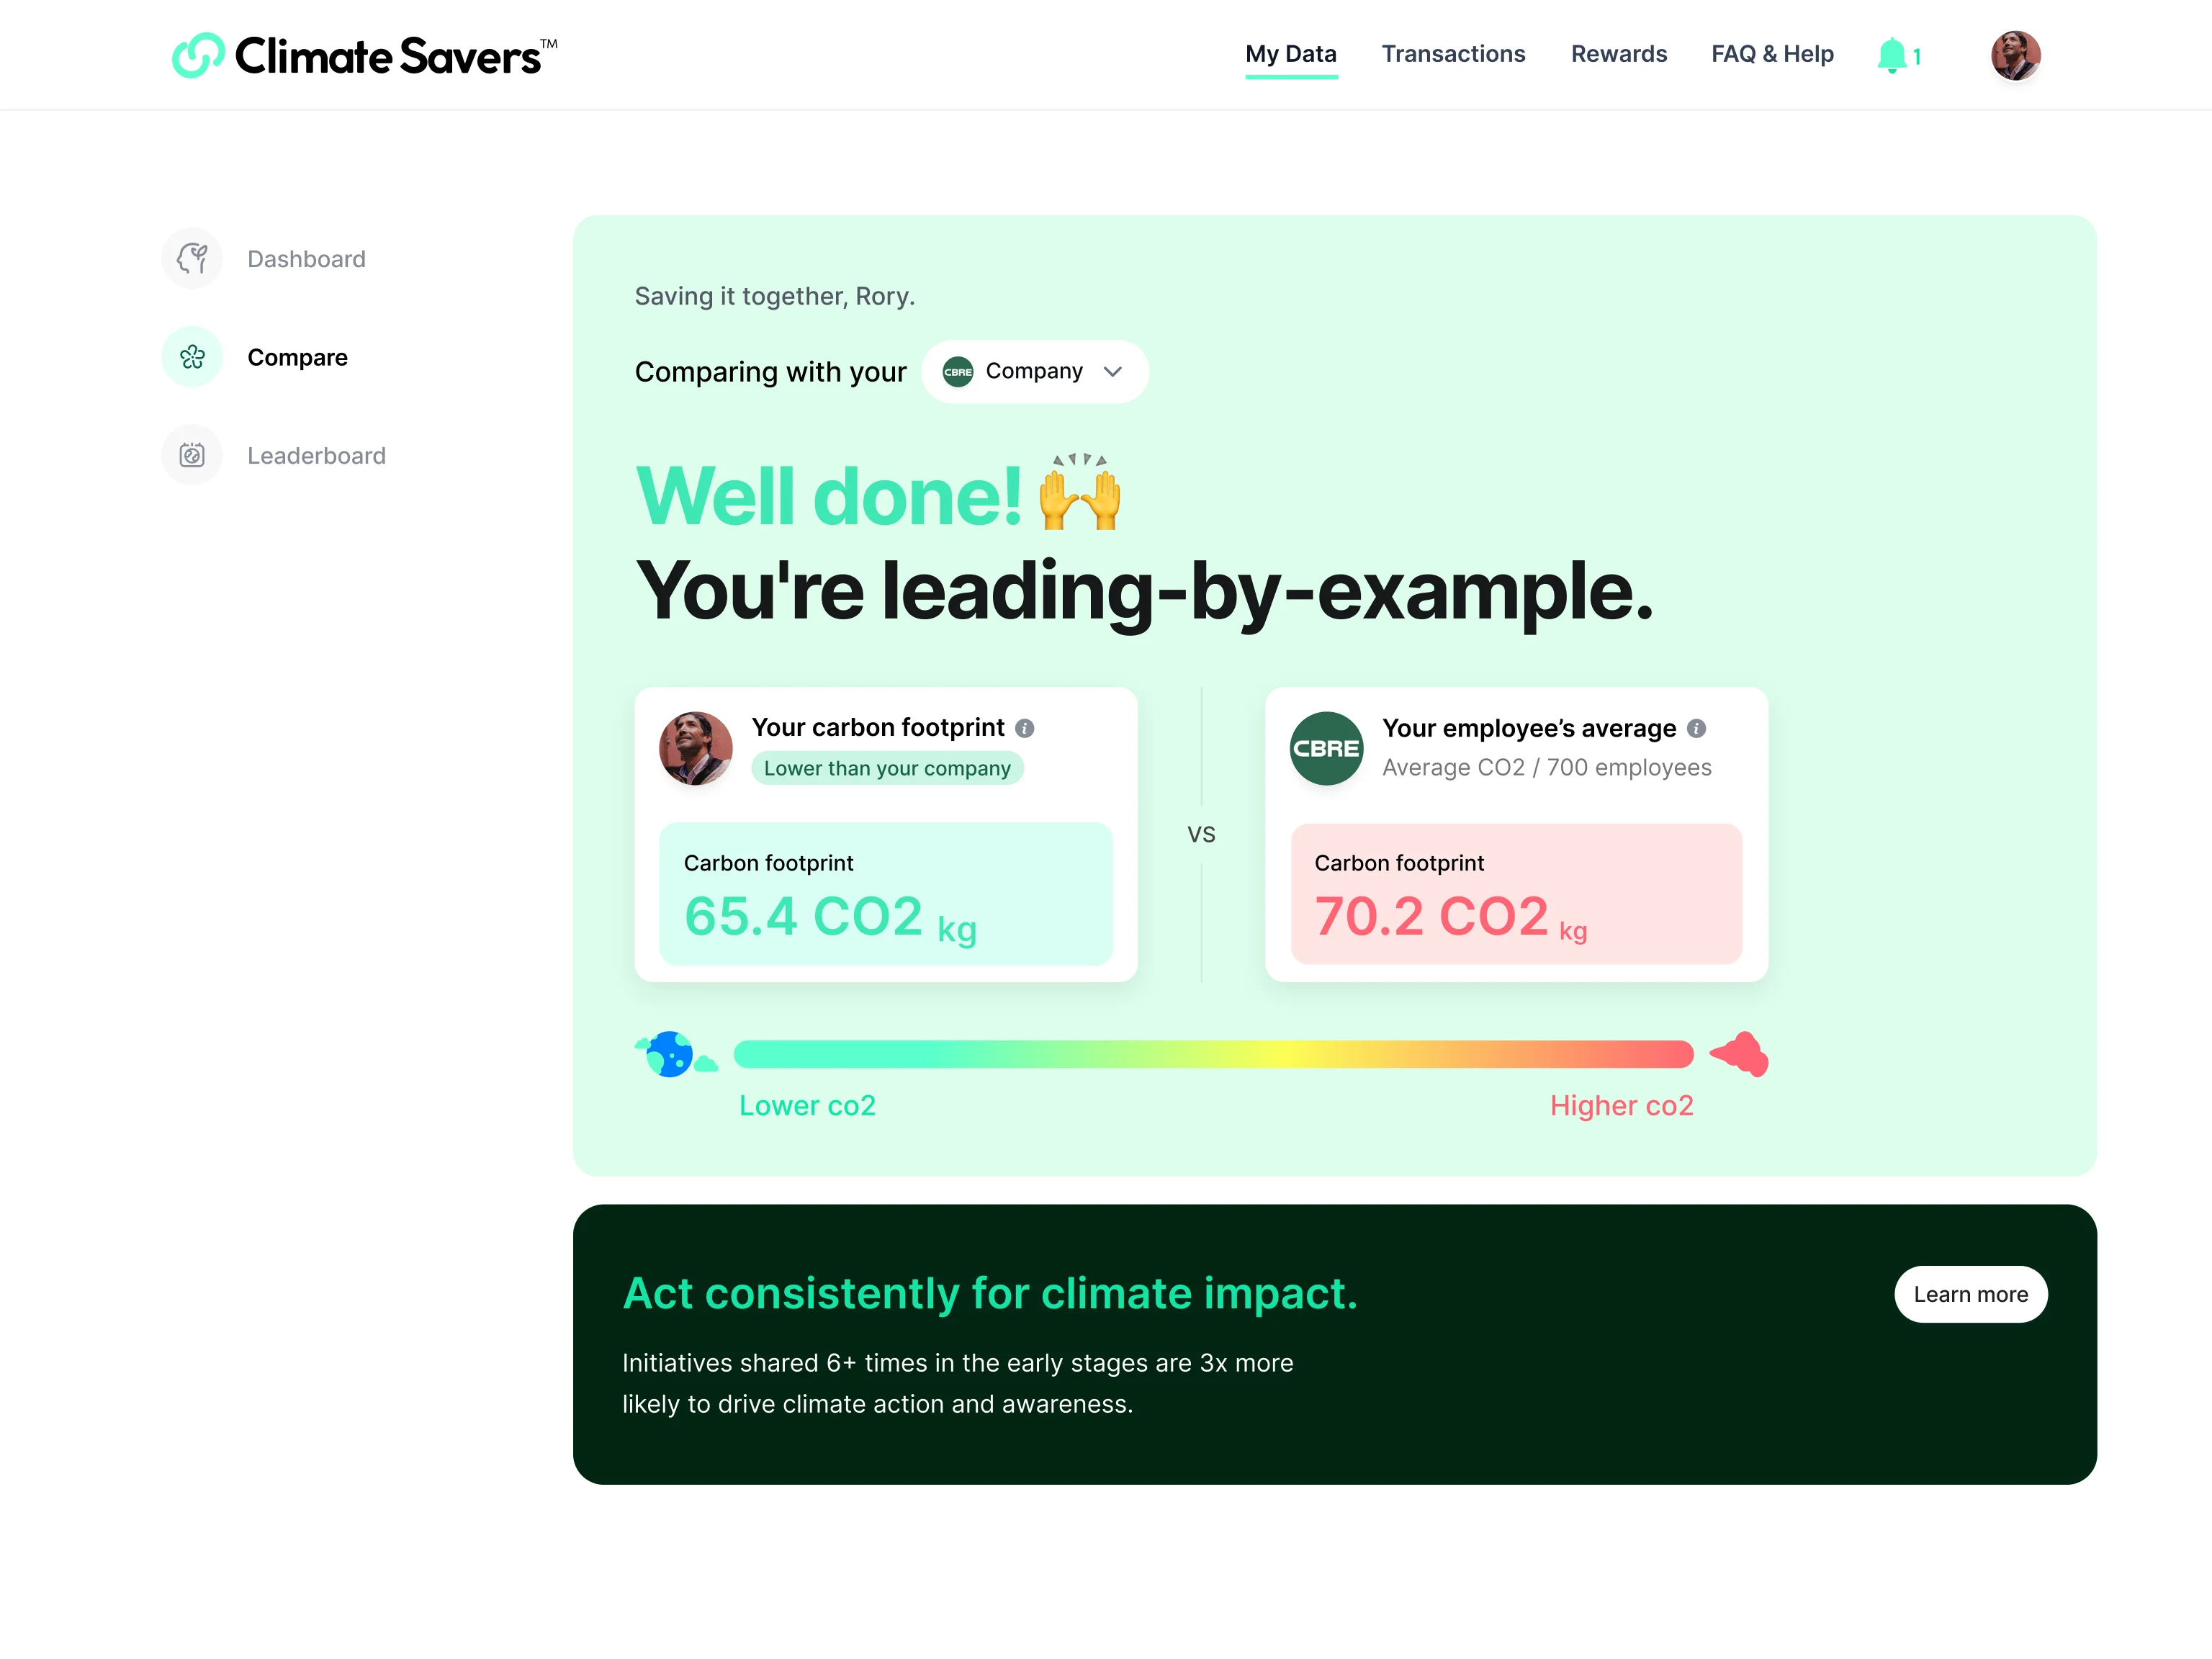Click the Climate Savers logo
This screenshot has width=2212, height=1659.
pyautogui.click(x=364, y=55)
